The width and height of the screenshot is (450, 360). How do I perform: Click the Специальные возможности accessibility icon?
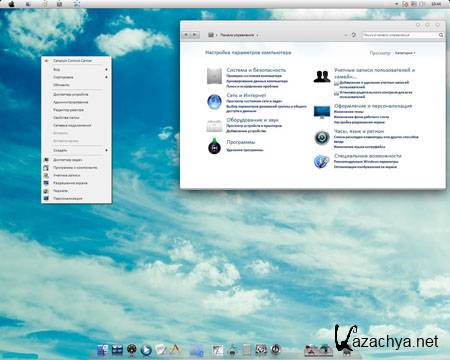point(322,162)
